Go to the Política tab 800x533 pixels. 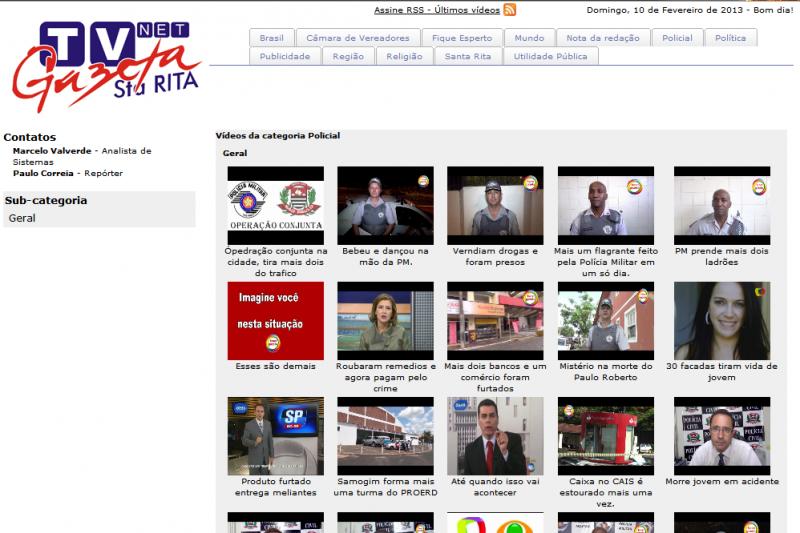pyautogui.click(x=730, y=38)
